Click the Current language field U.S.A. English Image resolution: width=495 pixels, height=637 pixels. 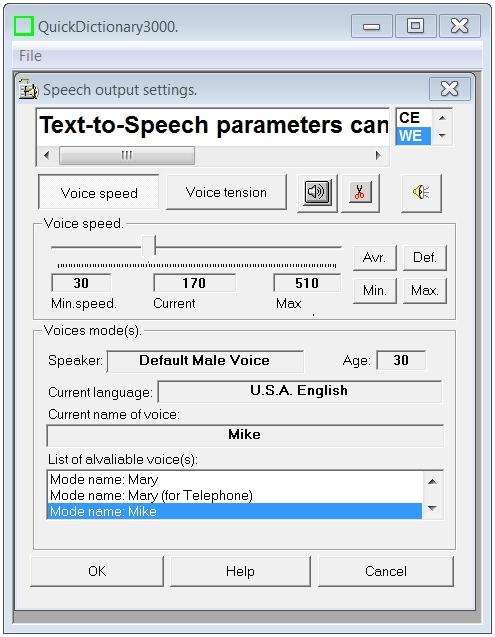(x=300, y=391)
